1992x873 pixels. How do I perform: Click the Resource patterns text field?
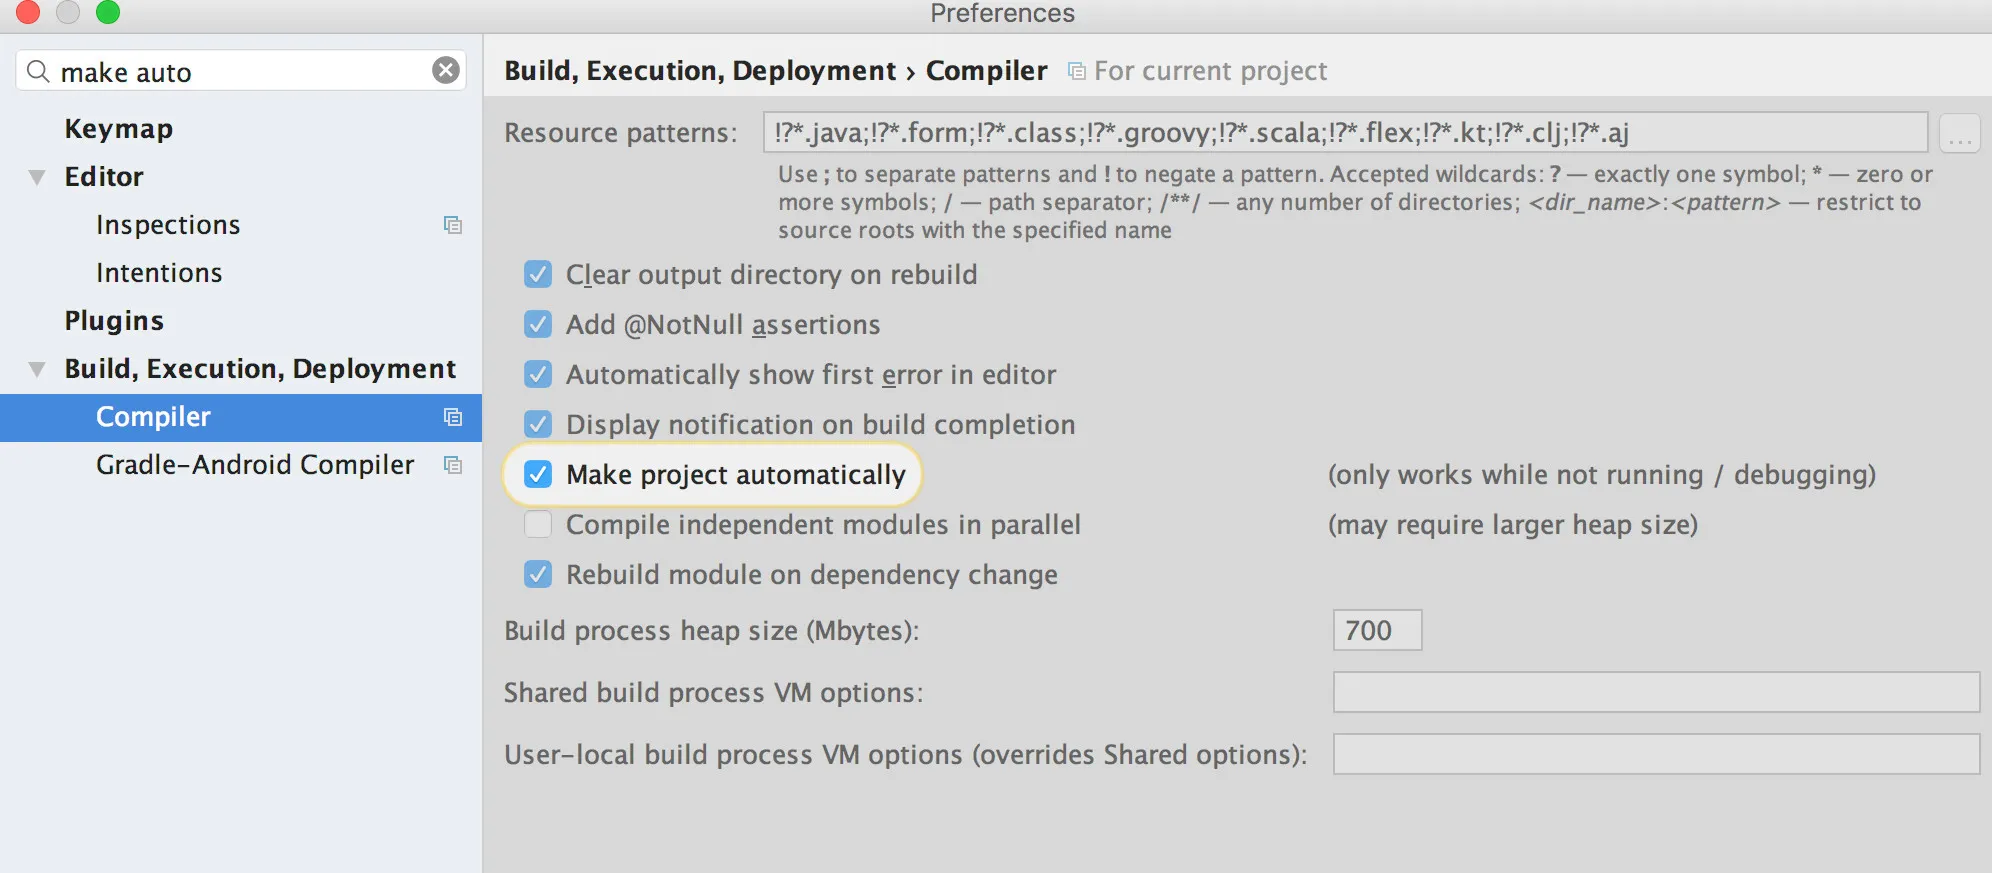tap(1344, 132)
